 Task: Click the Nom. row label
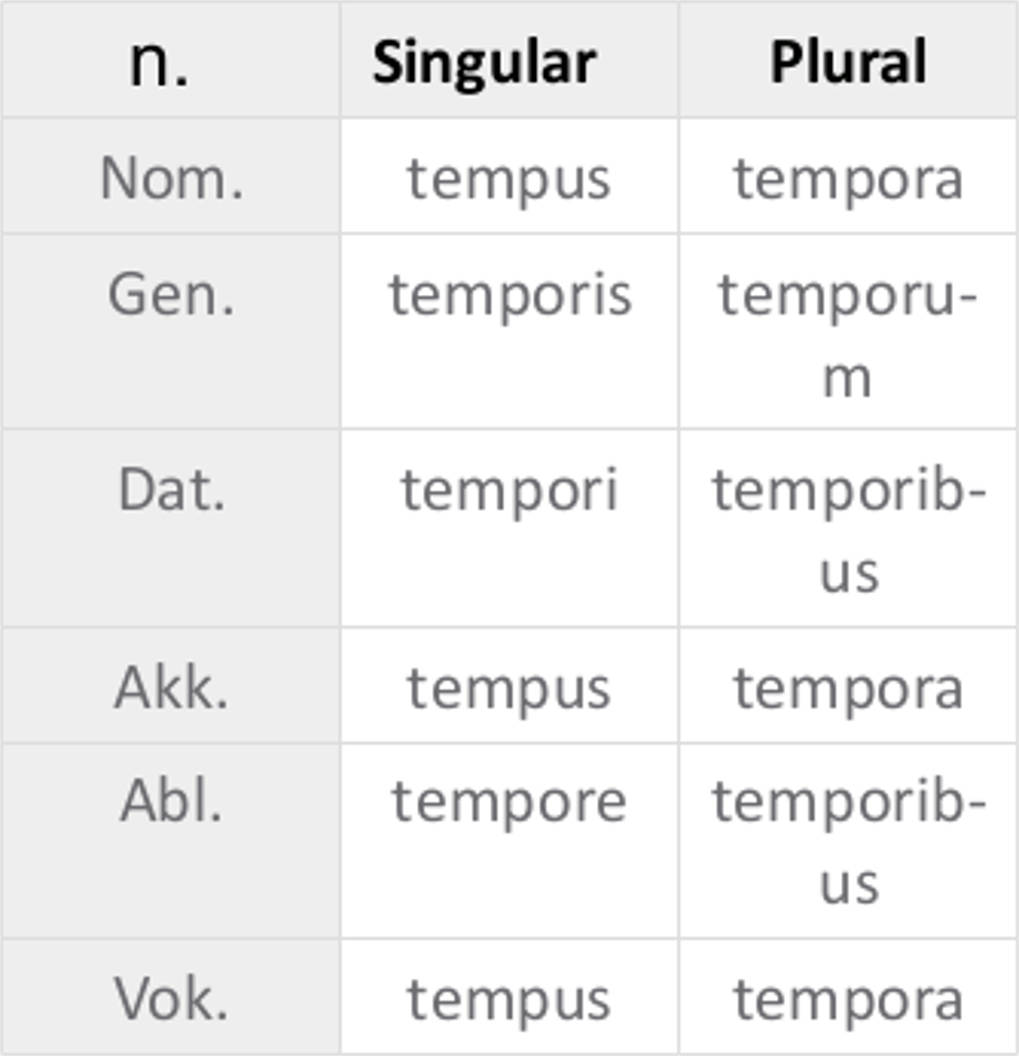pos(171,178)
